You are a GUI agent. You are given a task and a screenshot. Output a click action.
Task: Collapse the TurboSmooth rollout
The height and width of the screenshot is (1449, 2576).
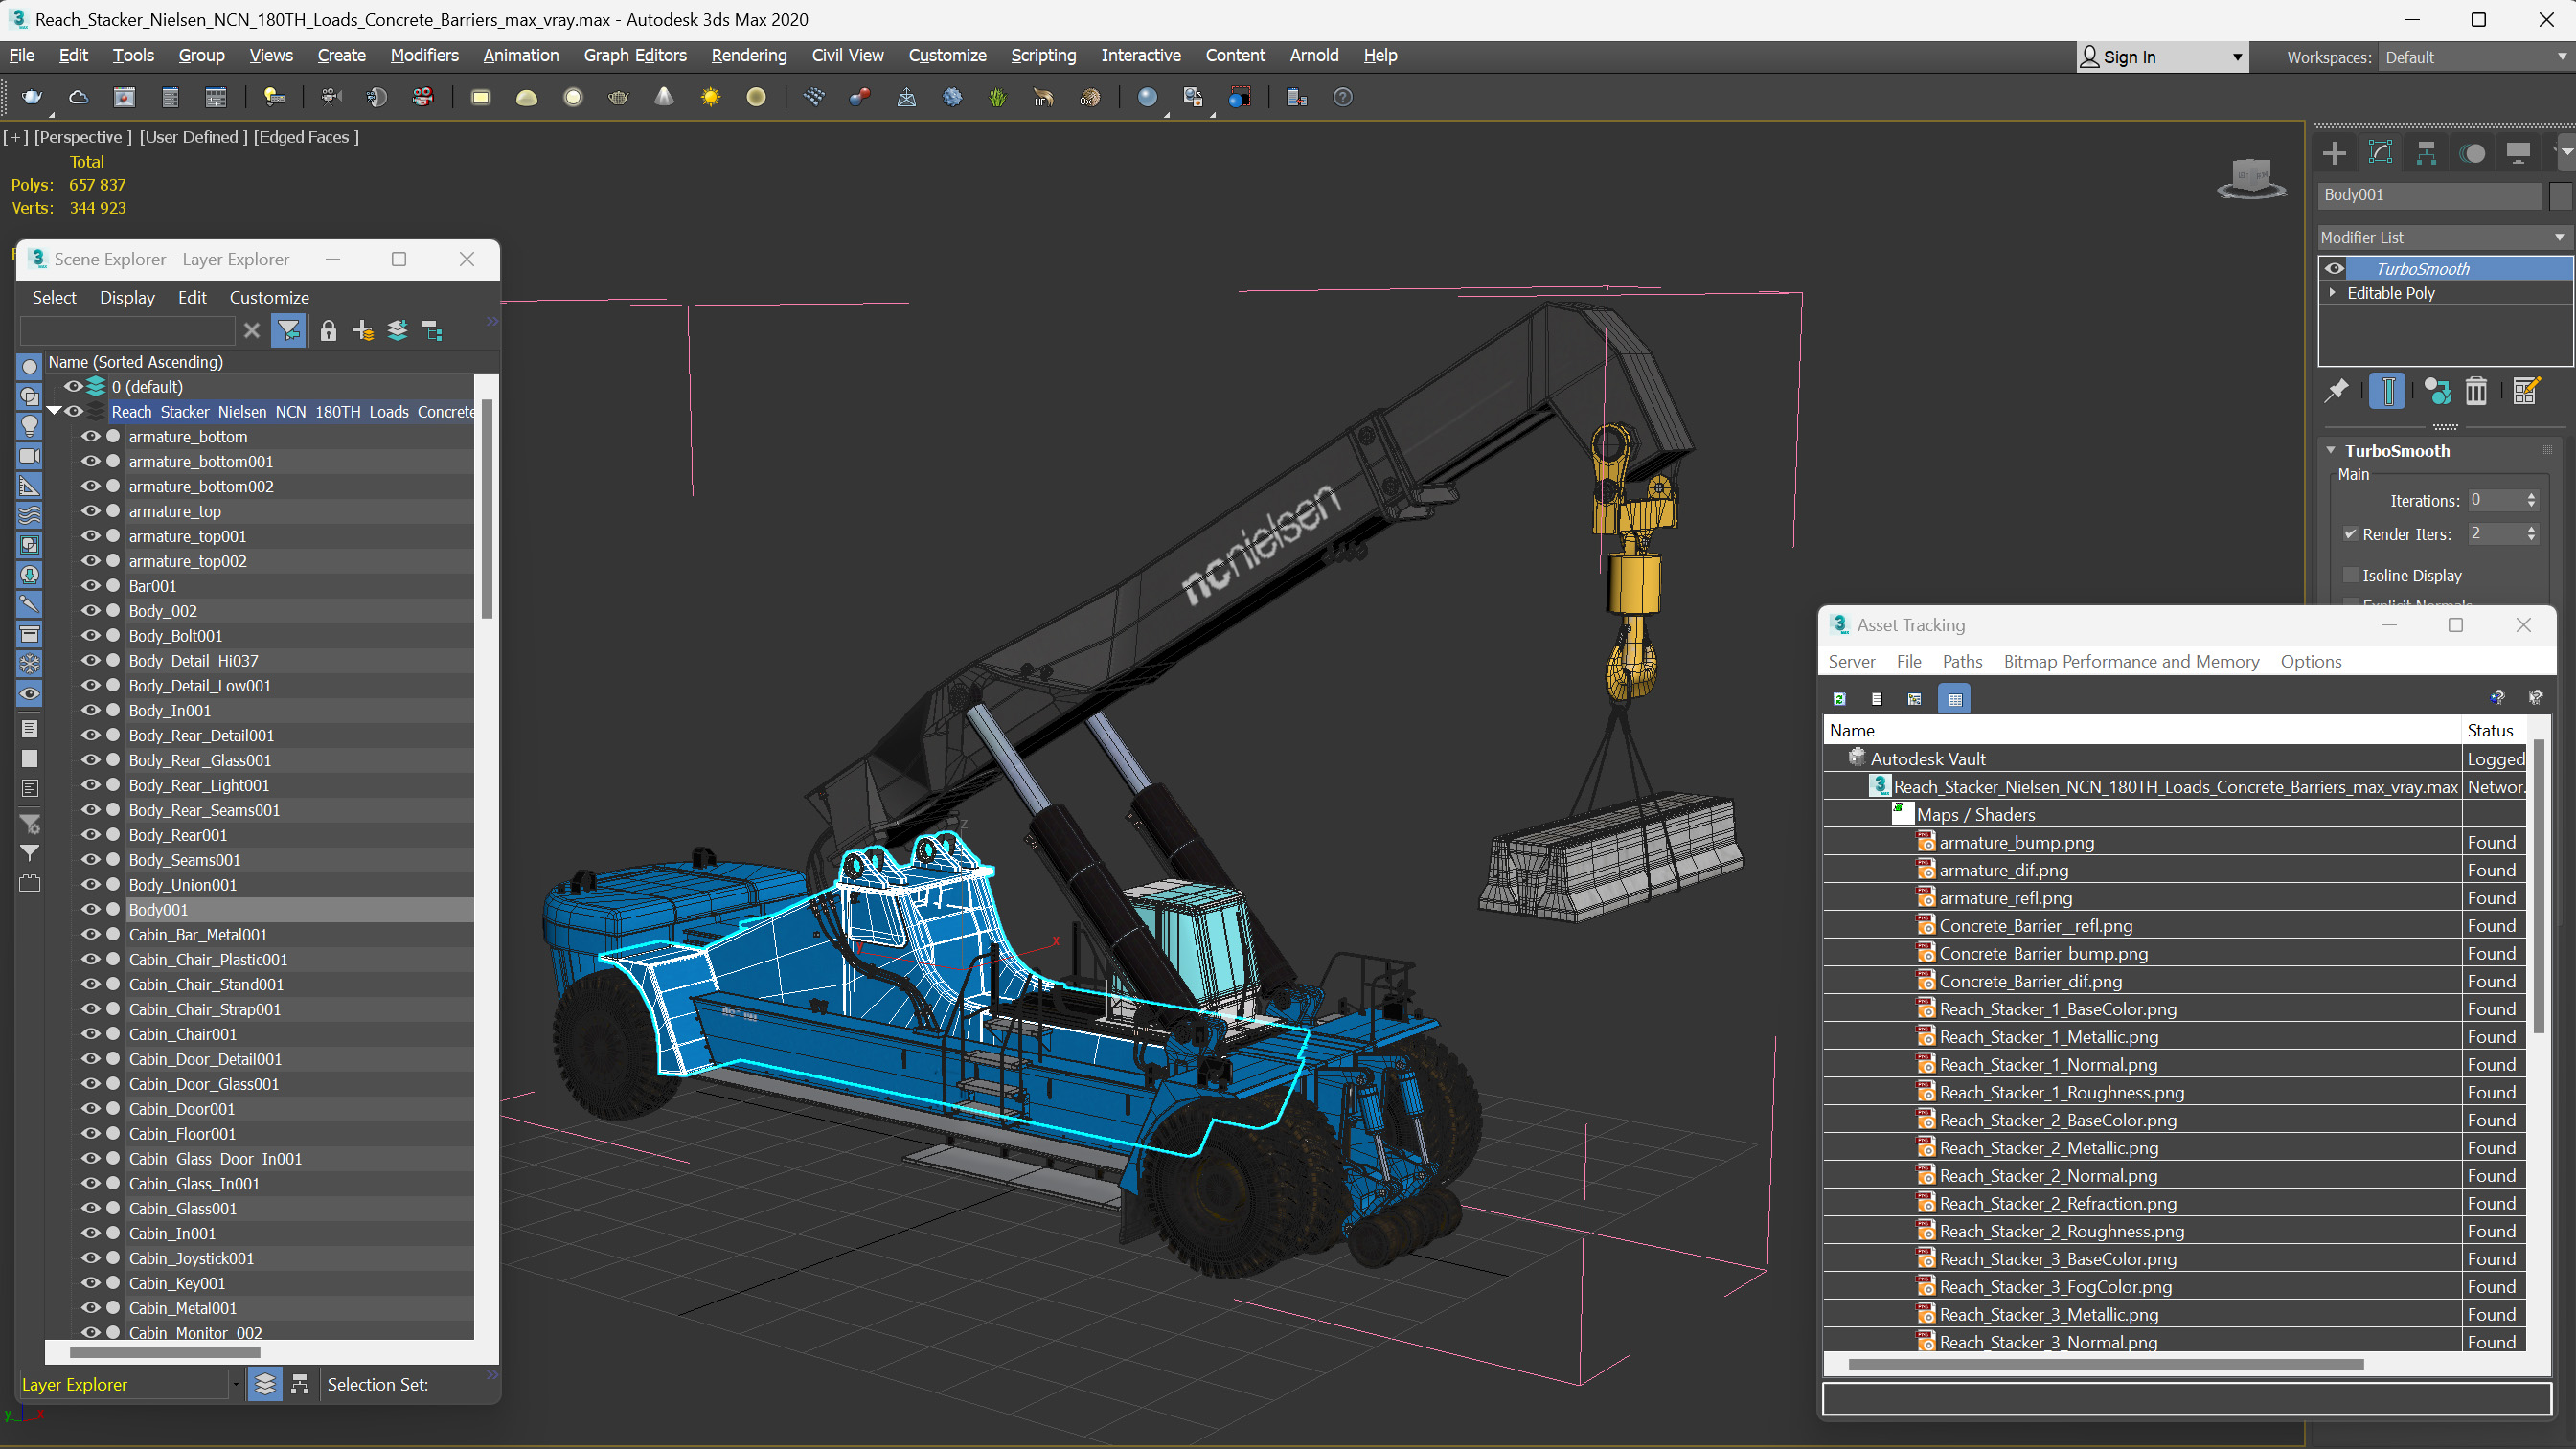[x=2331, y=451]
